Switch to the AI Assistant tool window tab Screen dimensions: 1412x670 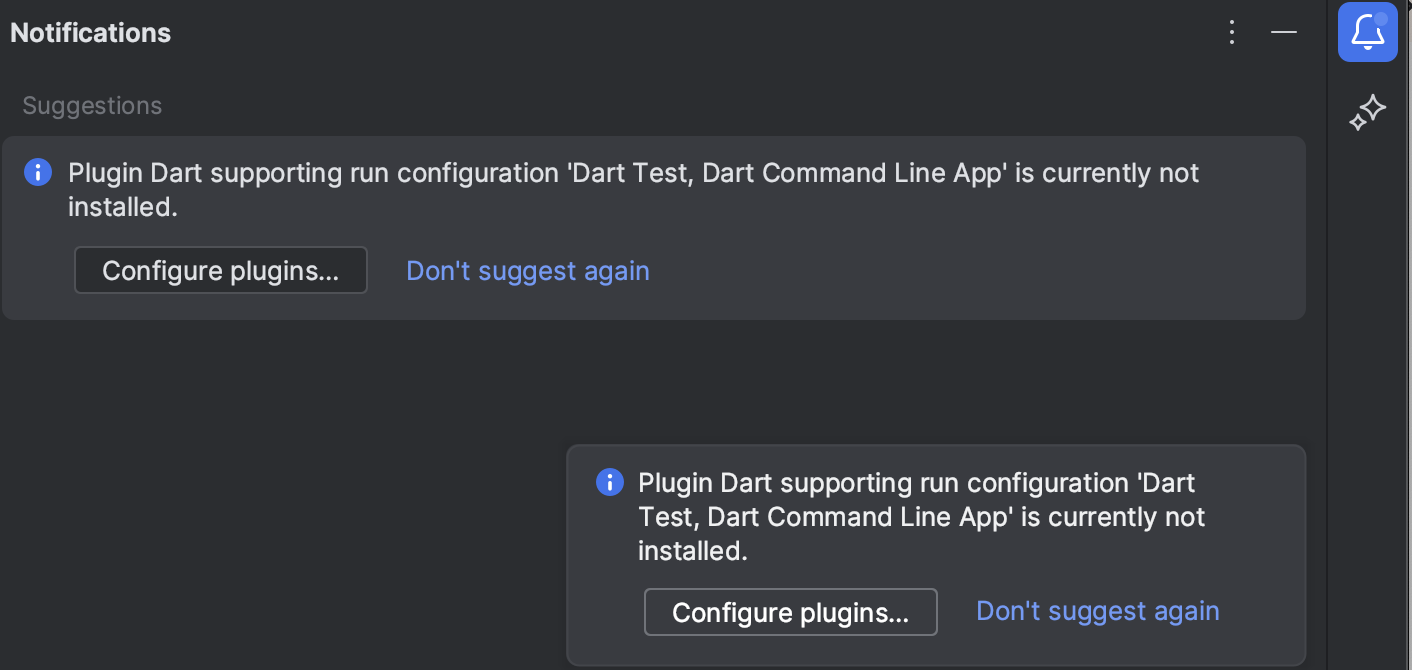tap(1368, 112)
